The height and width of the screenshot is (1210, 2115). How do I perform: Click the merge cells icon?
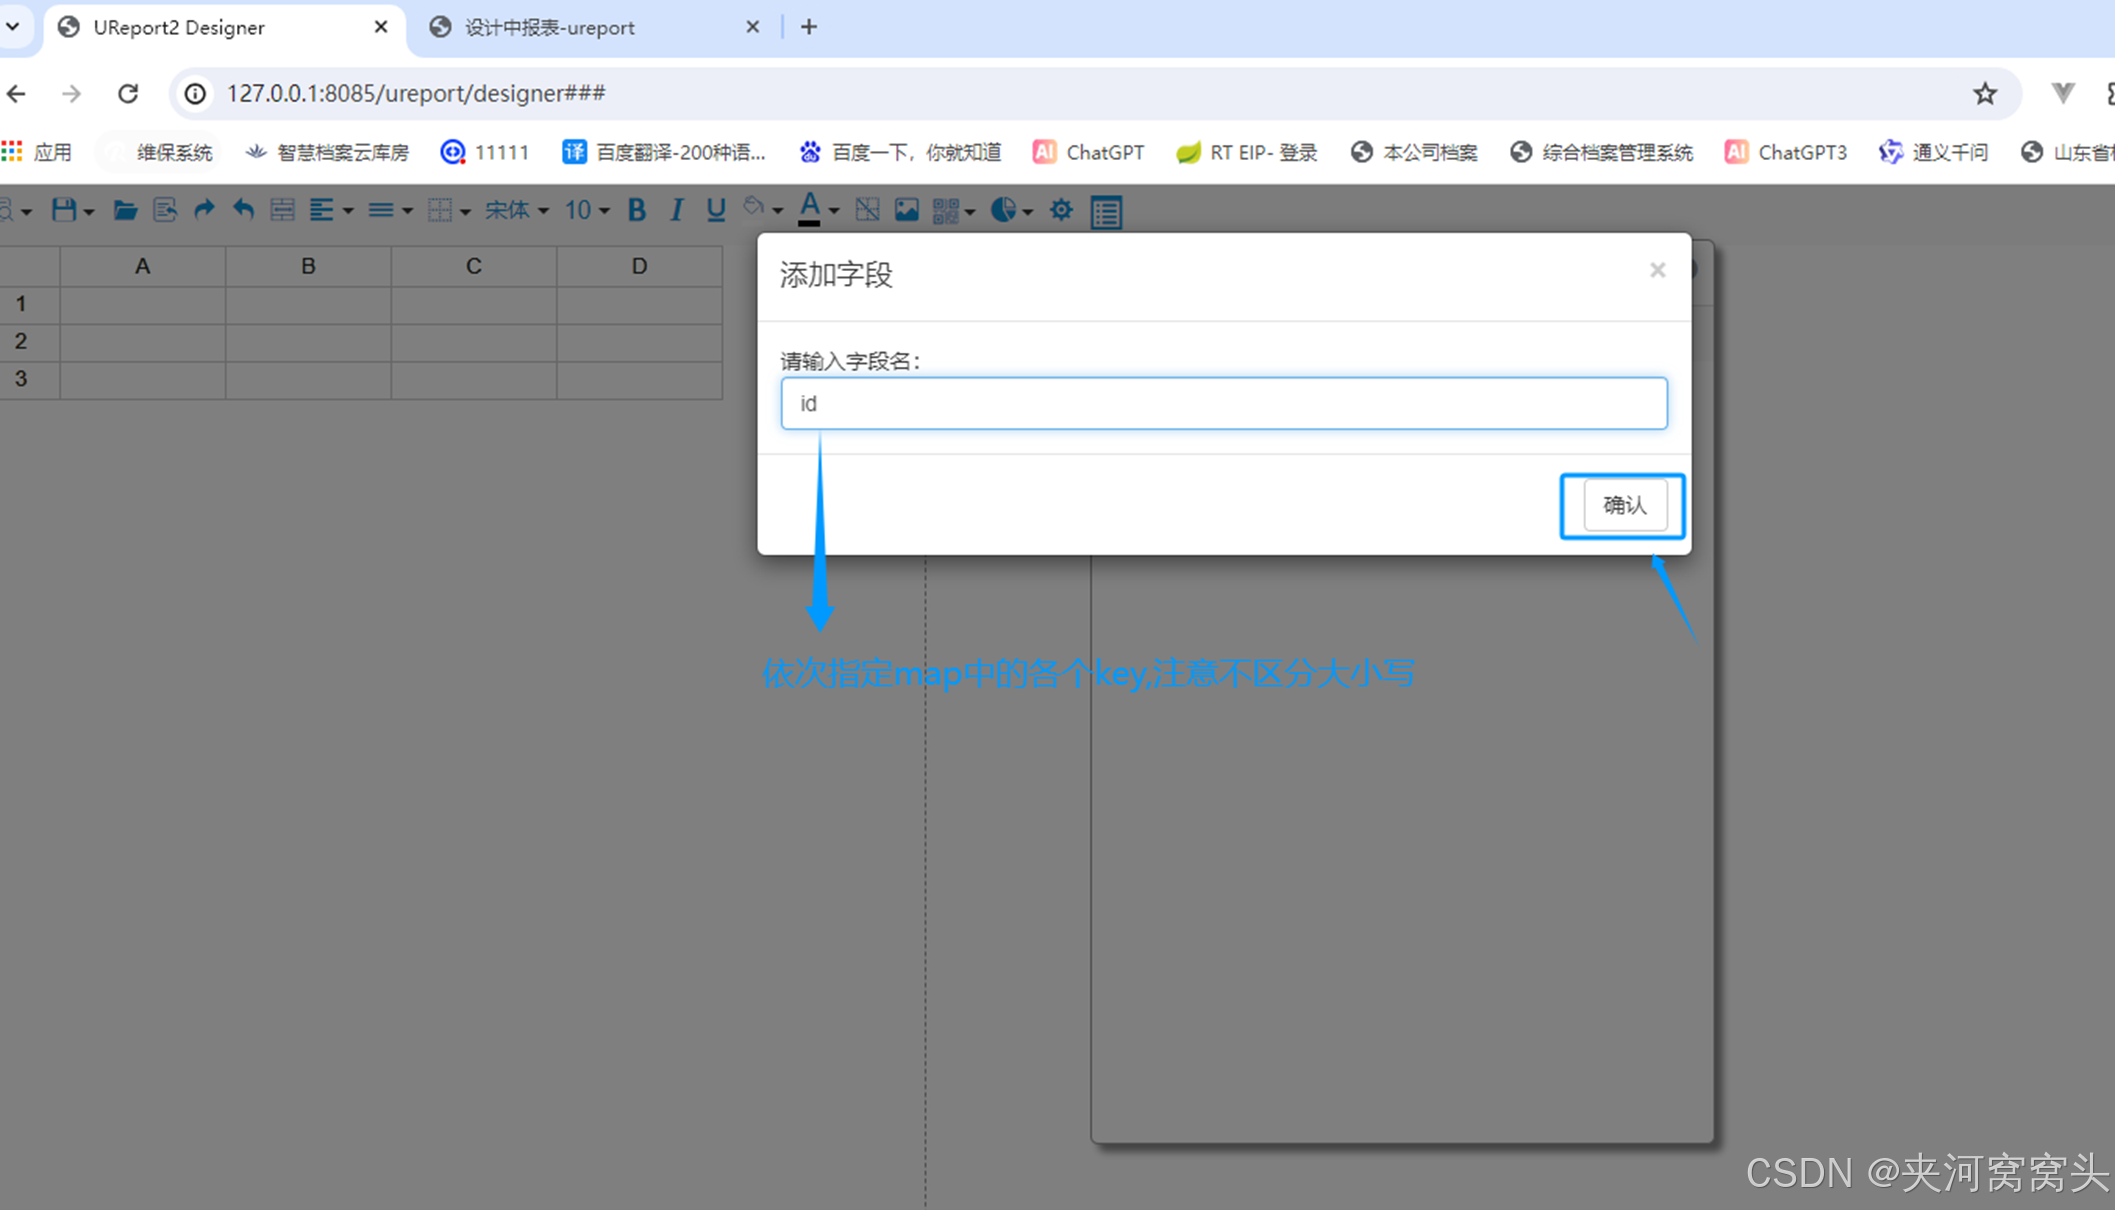point(283,210)
